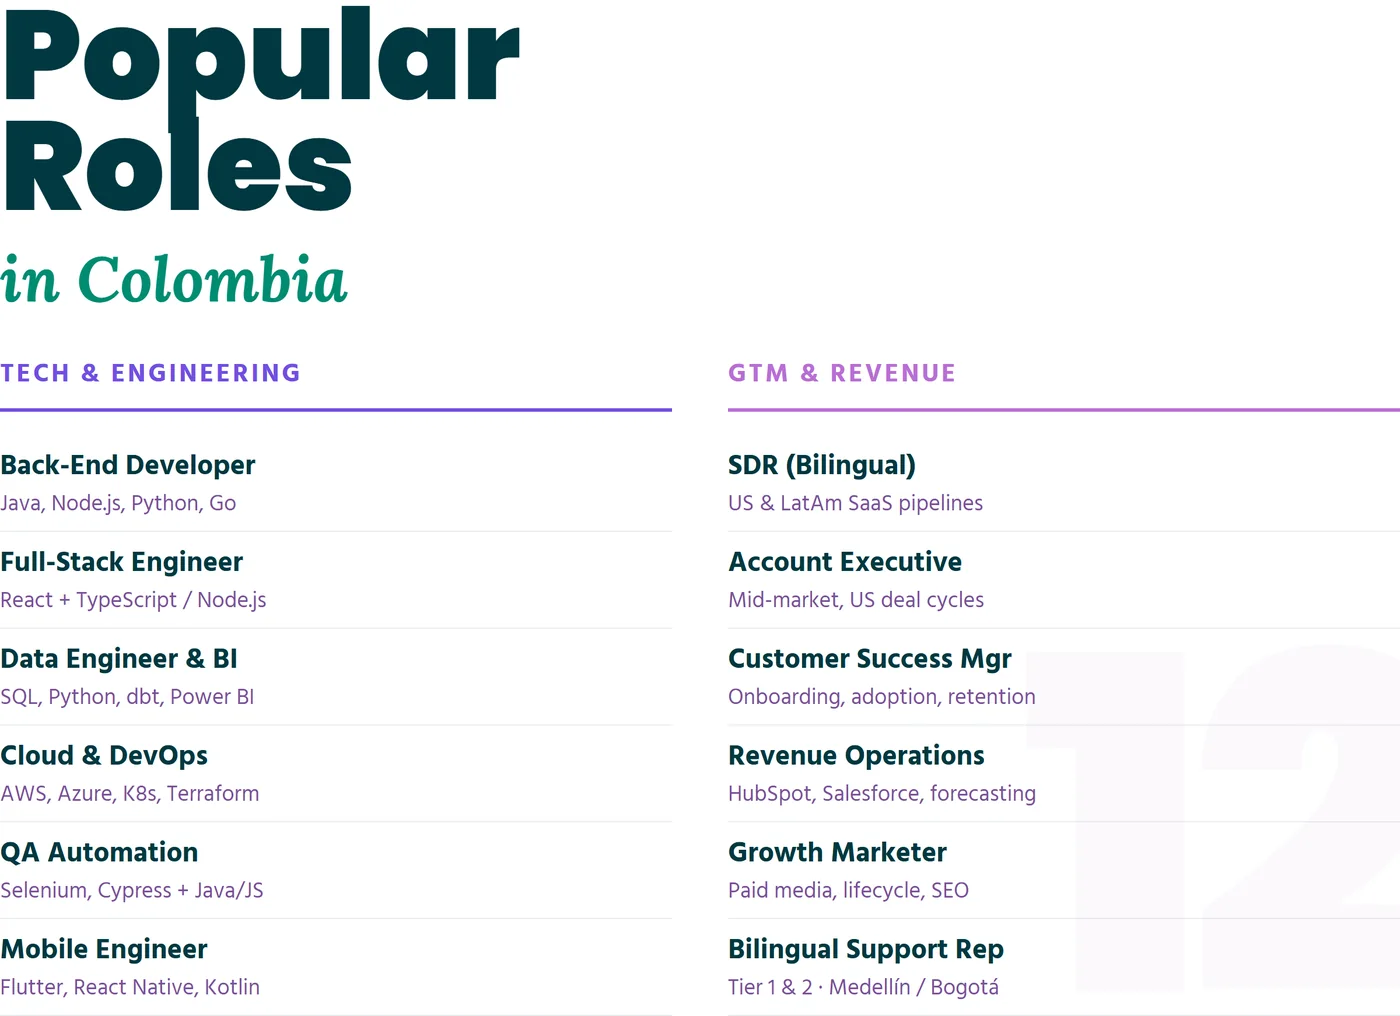Click 'Onboarding, adoption, retention' text
Image resolution: width=1400 pixels, height=1016 pixels.
coord(882,697)
